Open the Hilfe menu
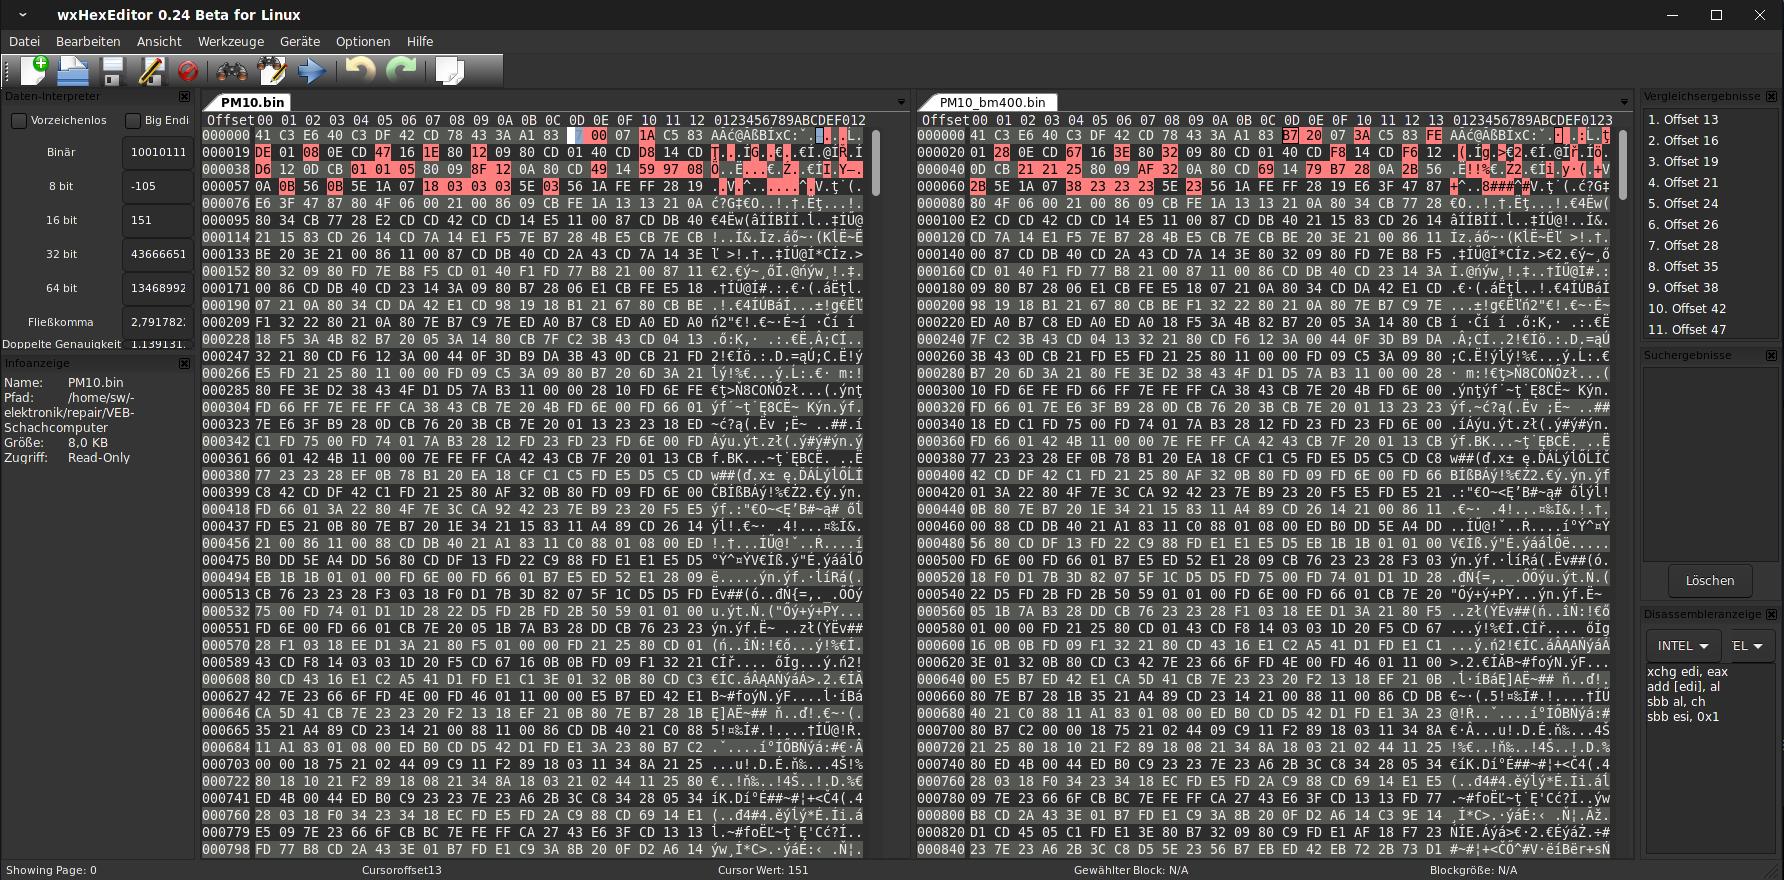 [x=420, y=41]
